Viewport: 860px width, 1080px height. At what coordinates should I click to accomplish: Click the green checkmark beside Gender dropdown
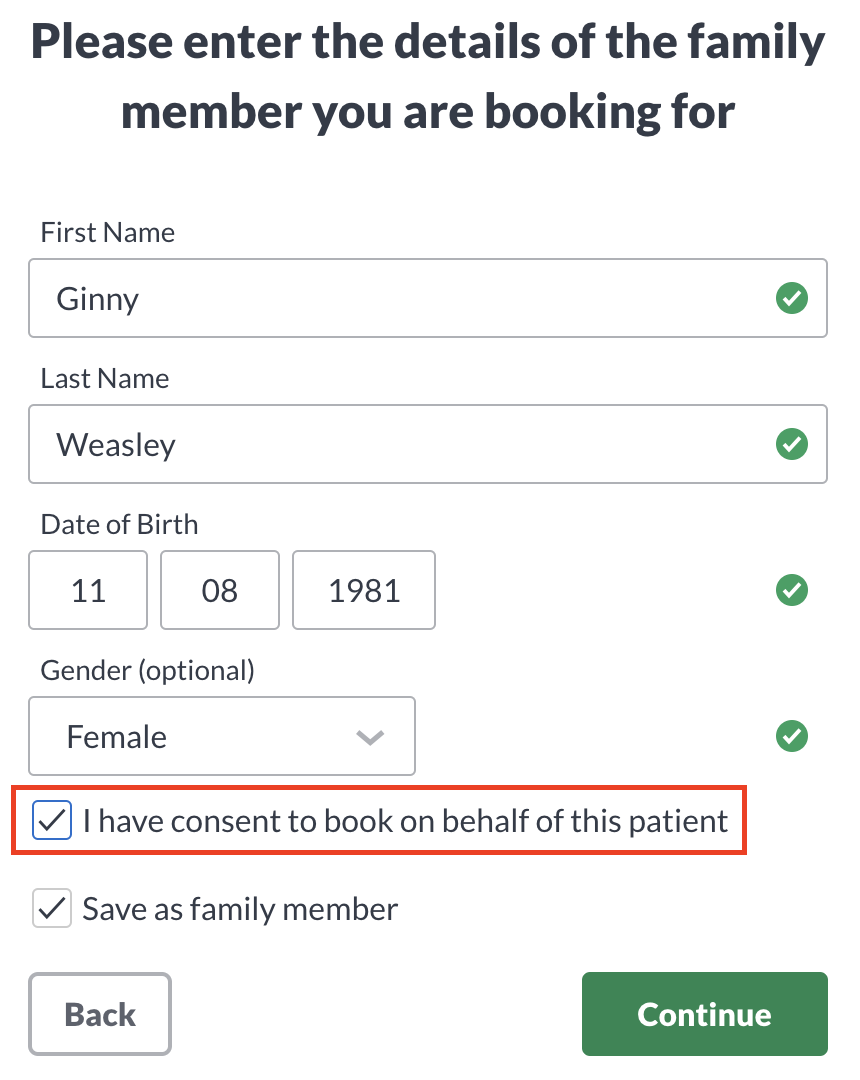[792, 737]
